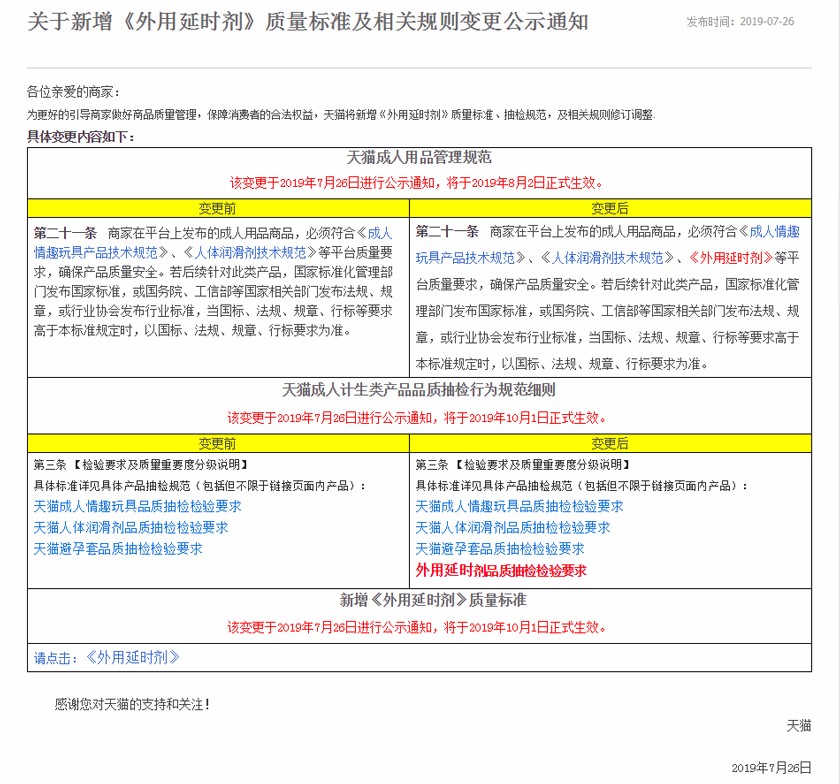
Task: Click 《外用延时剂》 link after 请点击
Action: [130, 657]
